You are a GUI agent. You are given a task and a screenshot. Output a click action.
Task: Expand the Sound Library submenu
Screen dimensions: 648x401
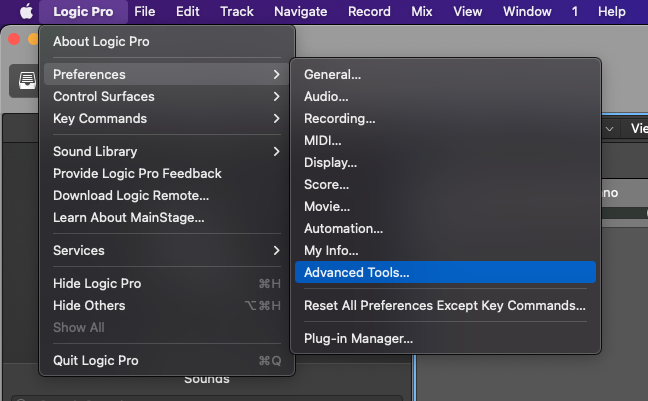pyautogui.click(x=167, y=151)
